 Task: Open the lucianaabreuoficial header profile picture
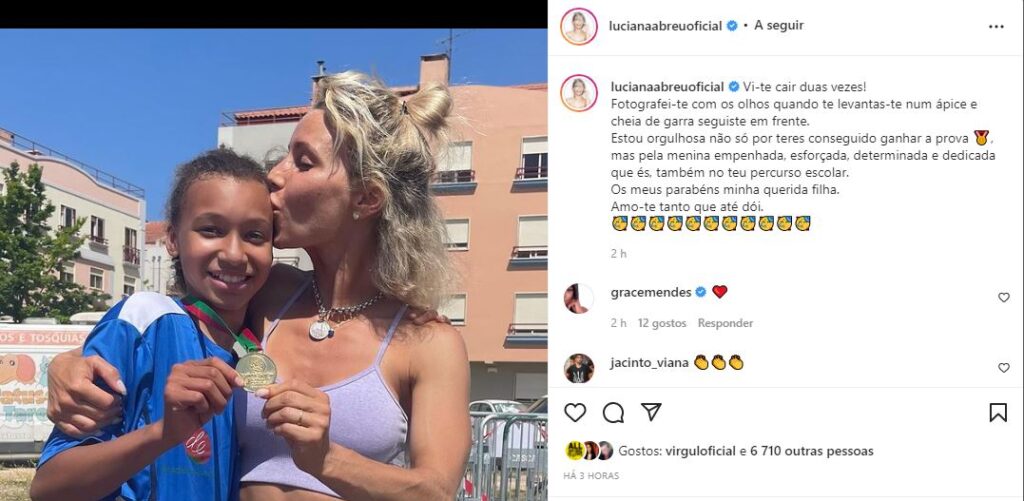point(579,26)
